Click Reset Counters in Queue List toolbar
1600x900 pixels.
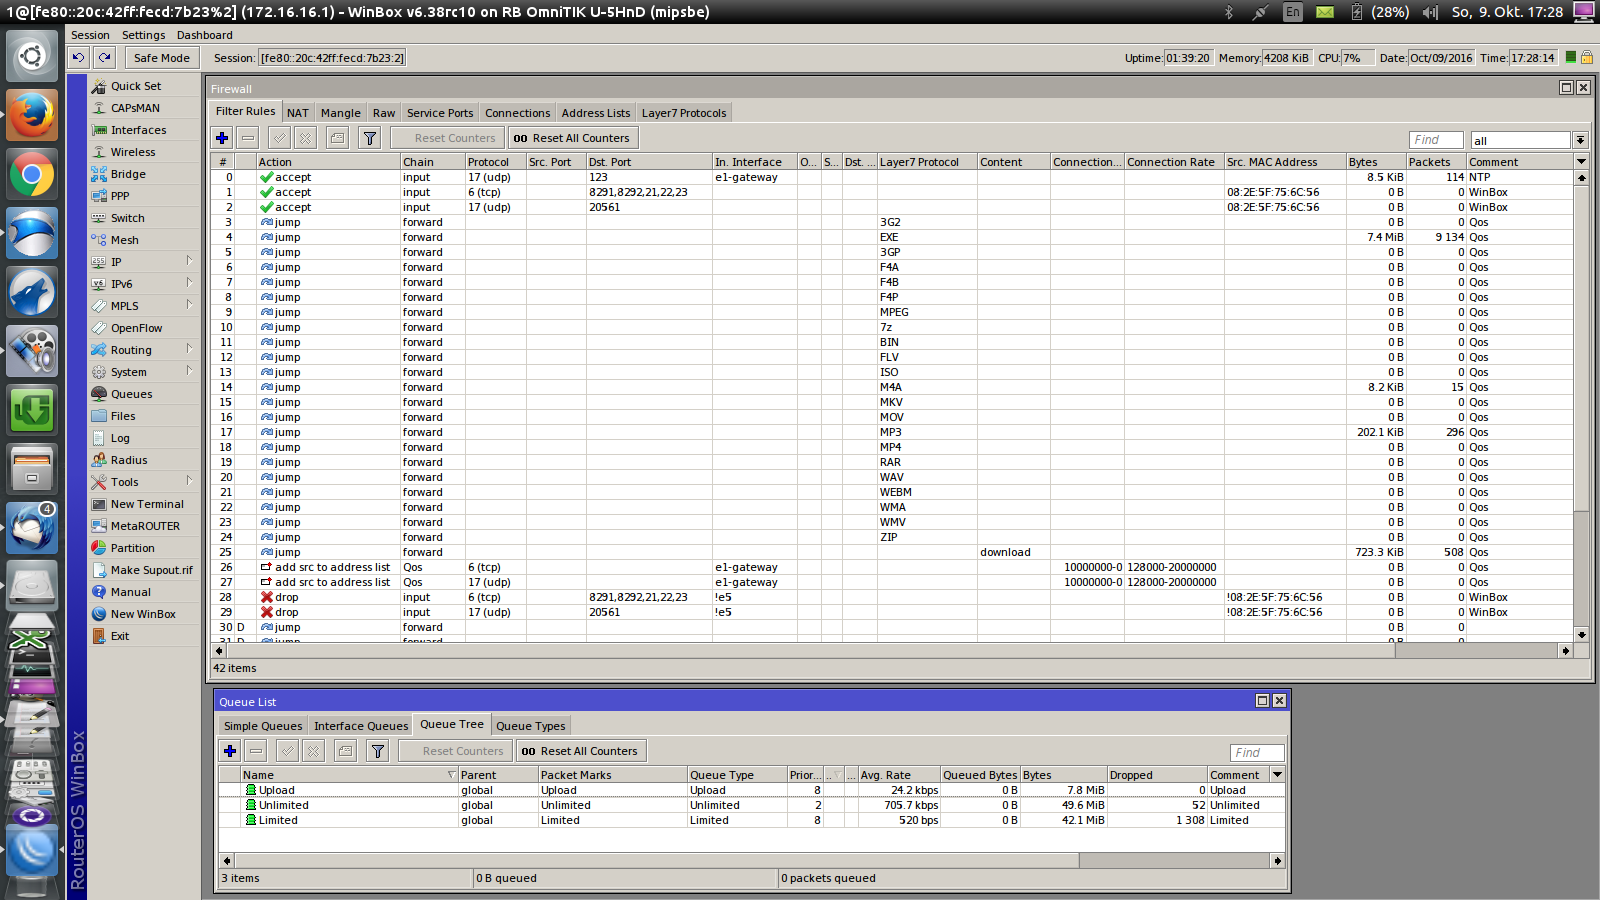coord(456,751)
